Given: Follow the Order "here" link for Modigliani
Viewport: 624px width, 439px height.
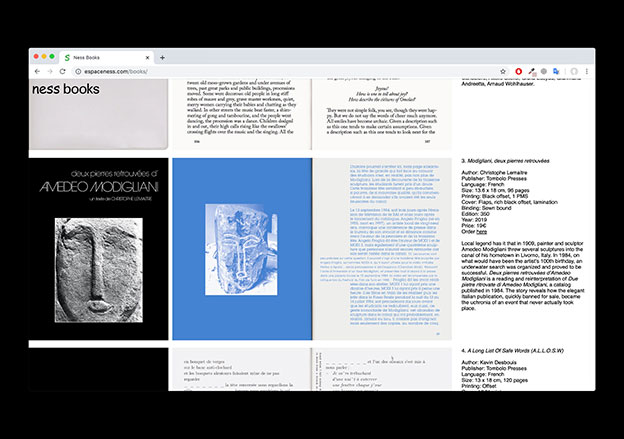Looking at the screenshot, I should click(481, 232).
